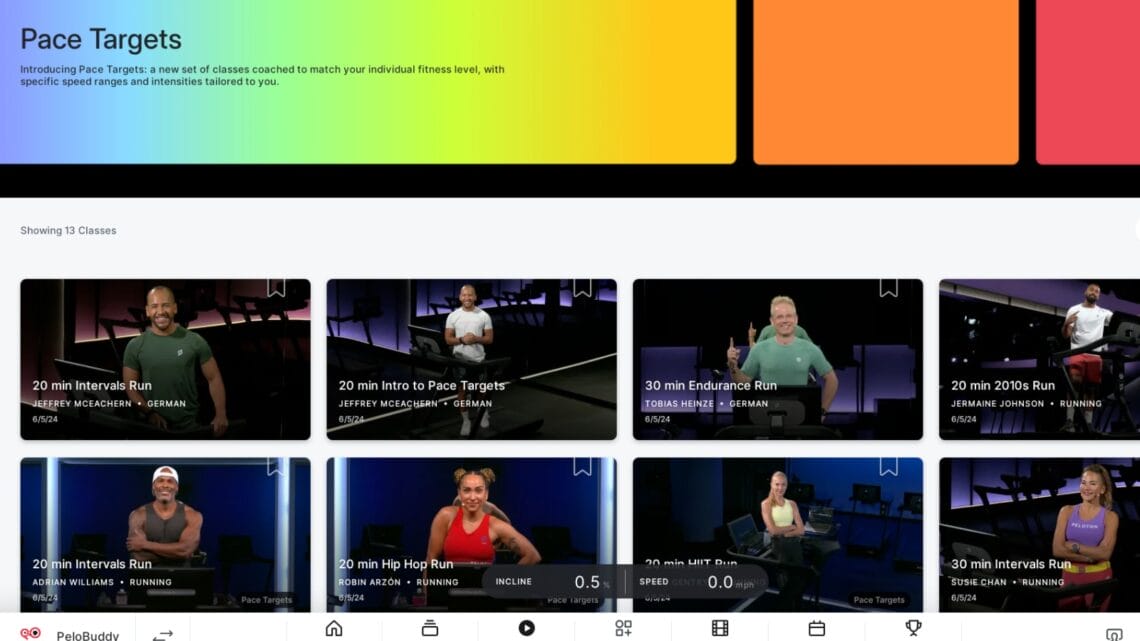Open the trophy challenges icon

tap(913, 628)
